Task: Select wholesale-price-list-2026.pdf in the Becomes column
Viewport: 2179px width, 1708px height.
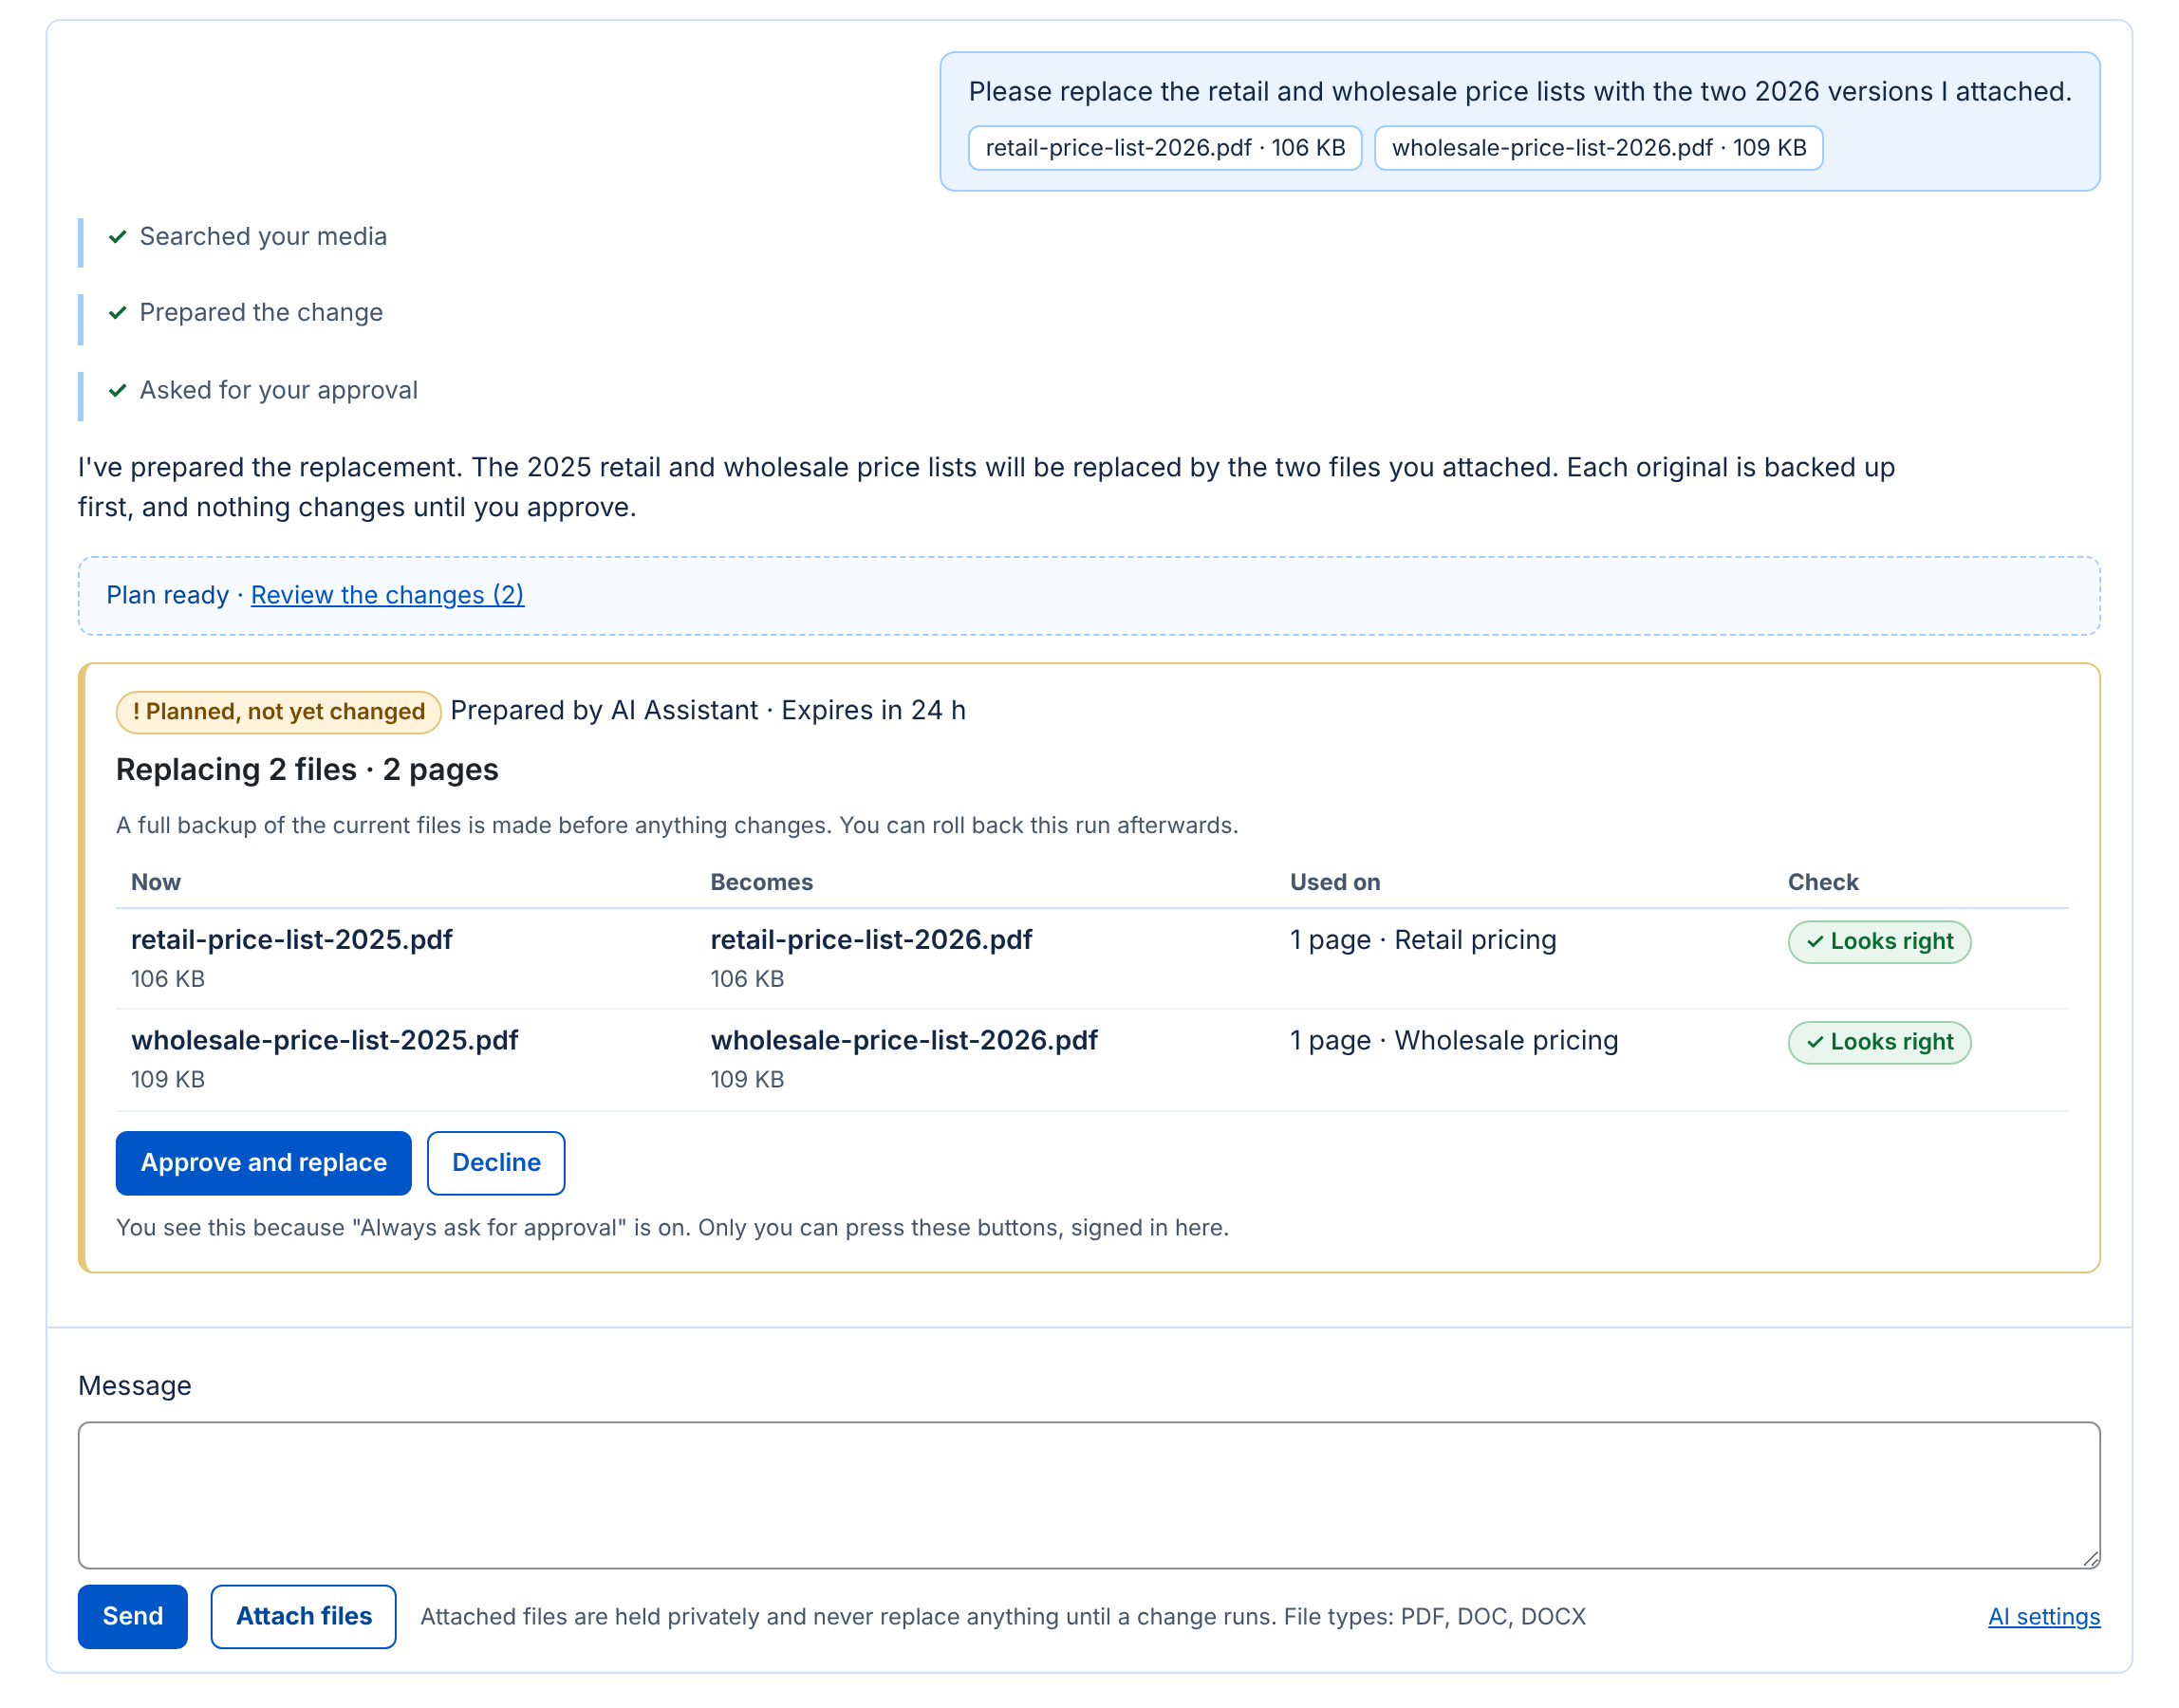Action: point(904,1040)
